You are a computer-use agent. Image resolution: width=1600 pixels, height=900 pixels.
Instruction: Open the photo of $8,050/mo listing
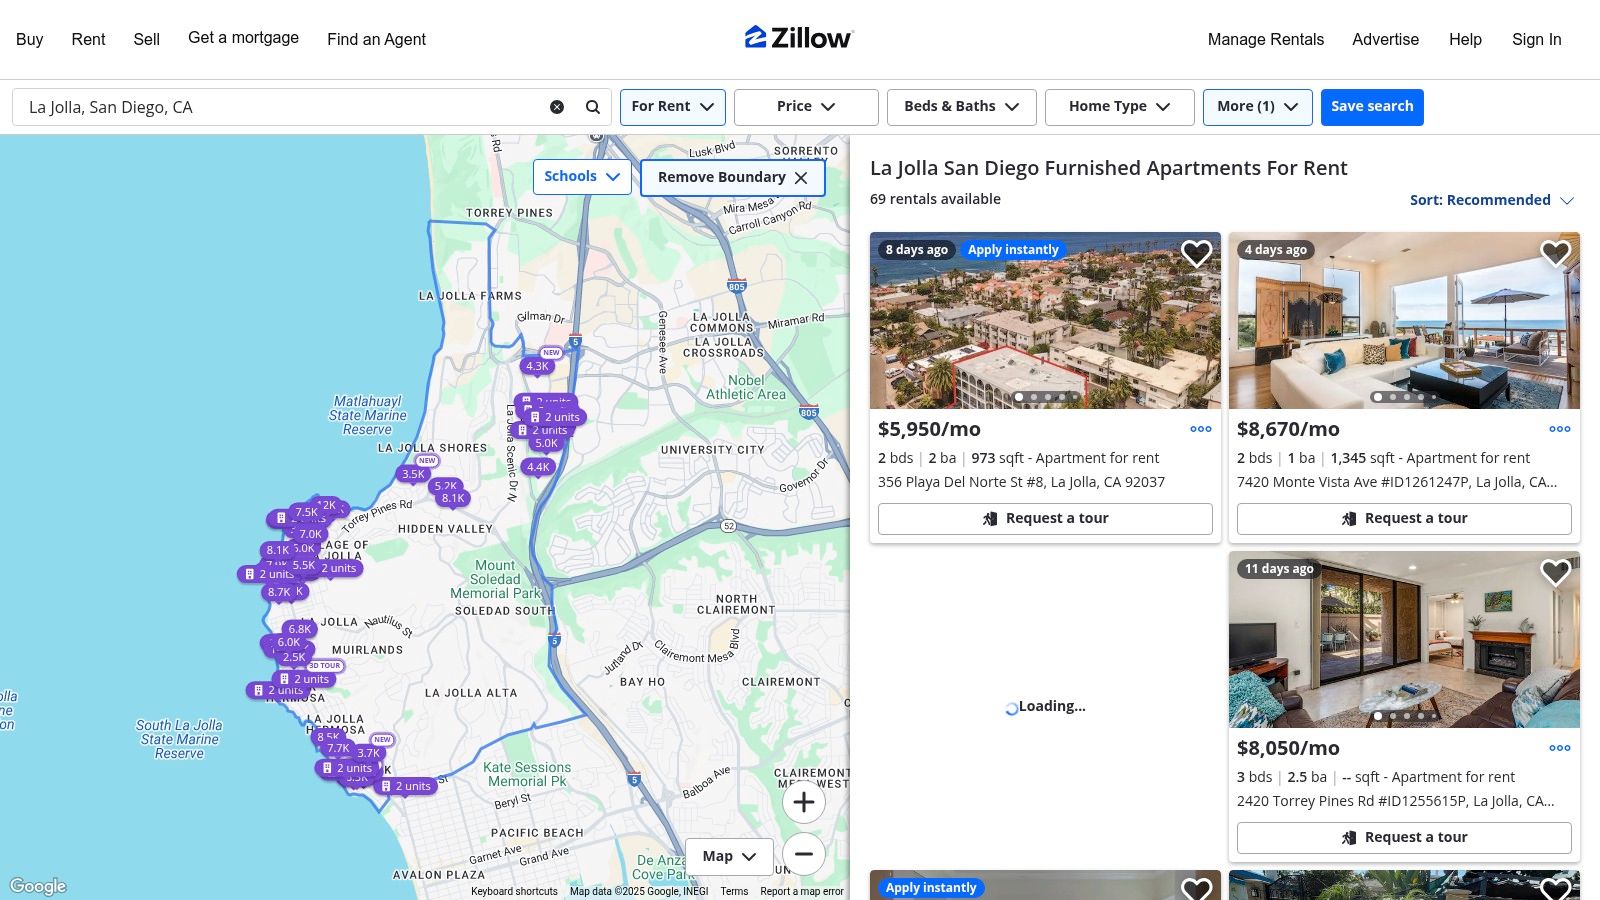pyautogui.click(x=1404, y=640)
